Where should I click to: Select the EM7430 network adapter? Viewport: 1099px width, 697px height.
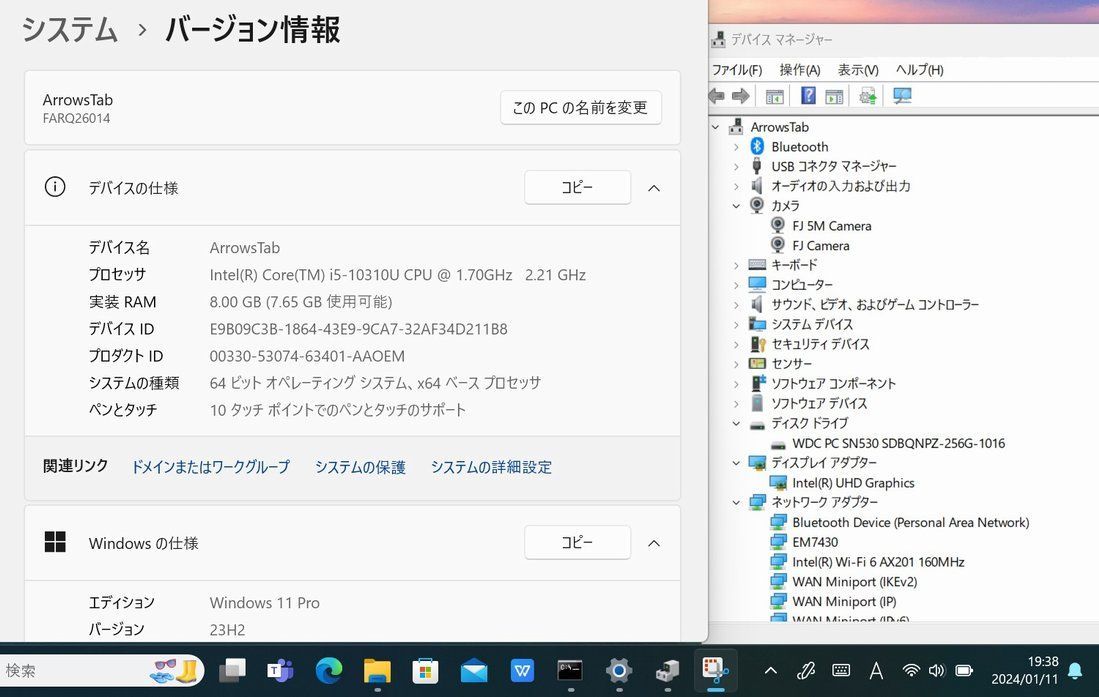click(x=814, y=542)
